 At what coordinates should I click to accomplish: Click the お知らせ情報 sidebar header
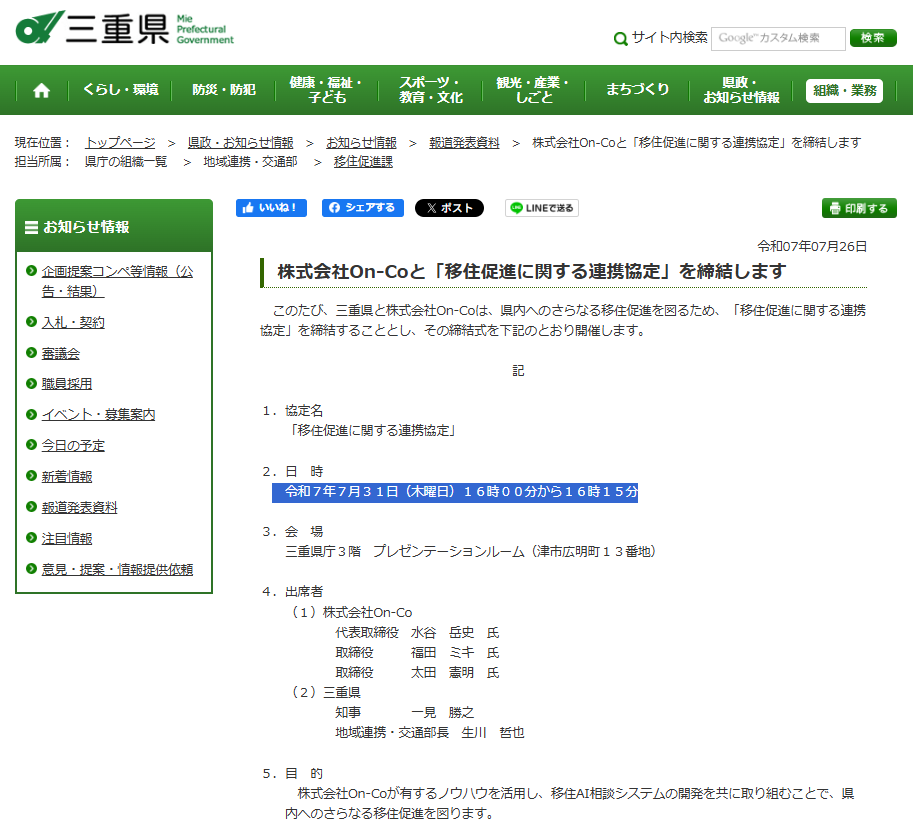tap(114, 226)
